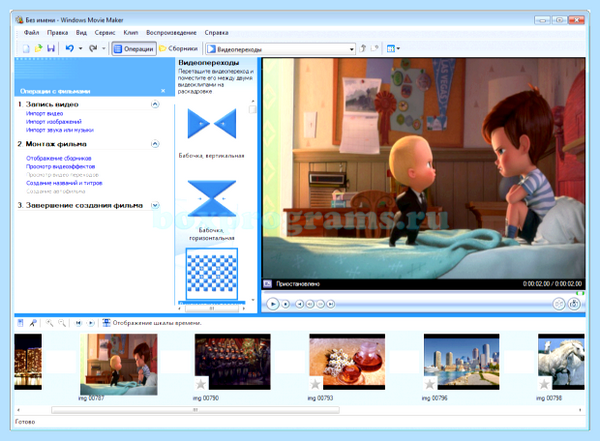Screen dimensions: 600x441
Task: Click the Narrate Timeline microphone icon
Action: click(33, 323)
